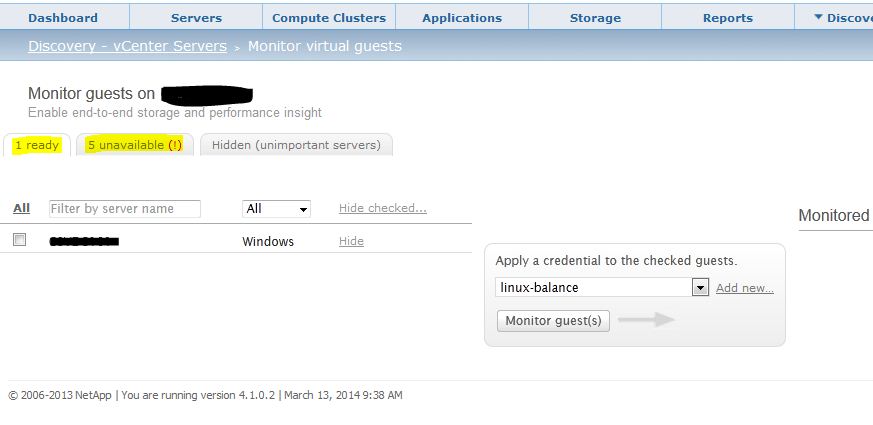873x425 pixels.
Task: Go to the Dashboard tab
Action: 63,17
